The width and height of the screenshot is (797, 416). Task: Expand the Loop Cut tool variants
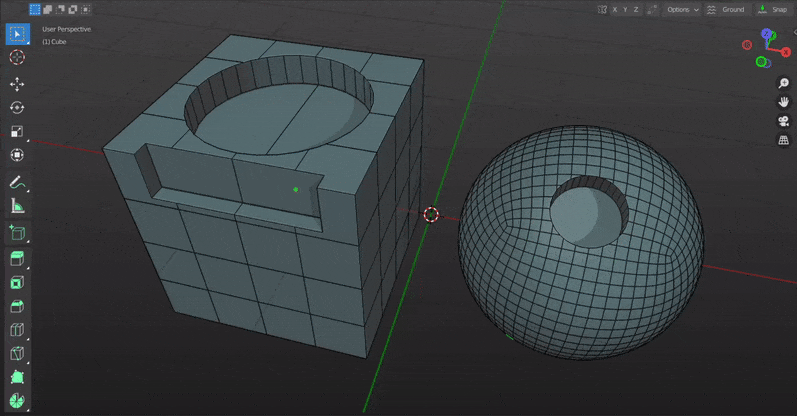pos(28,339)
